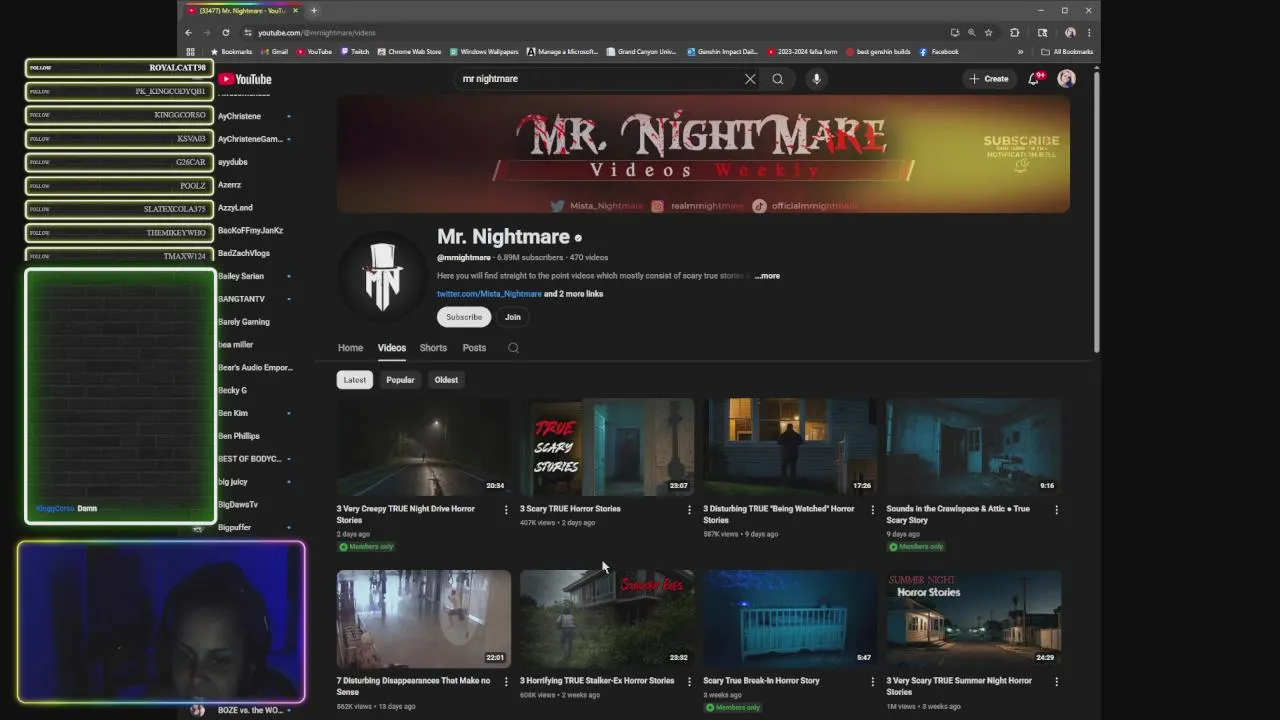Open the Gmail bookmark
This screenshot has height=720, width=1280.
click(x=274, y=52)
